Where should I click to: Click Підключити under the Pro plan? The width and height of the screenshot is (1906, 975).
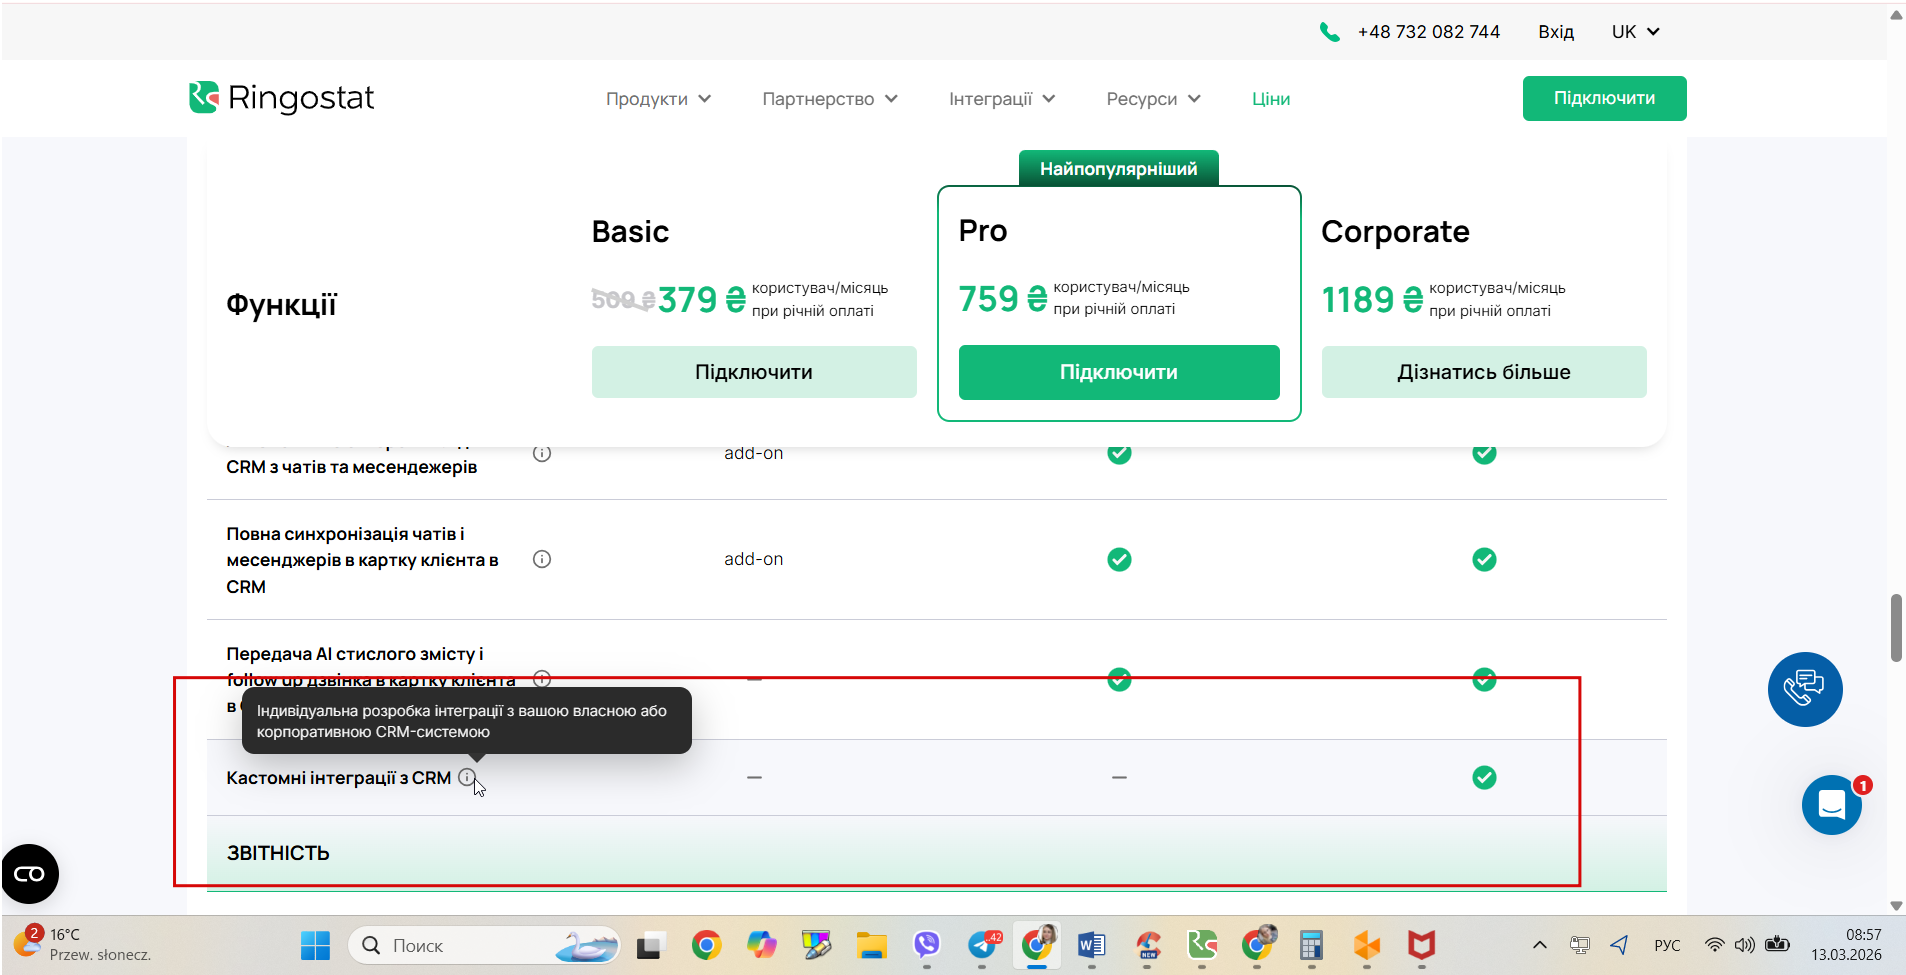click(1119, 372)
